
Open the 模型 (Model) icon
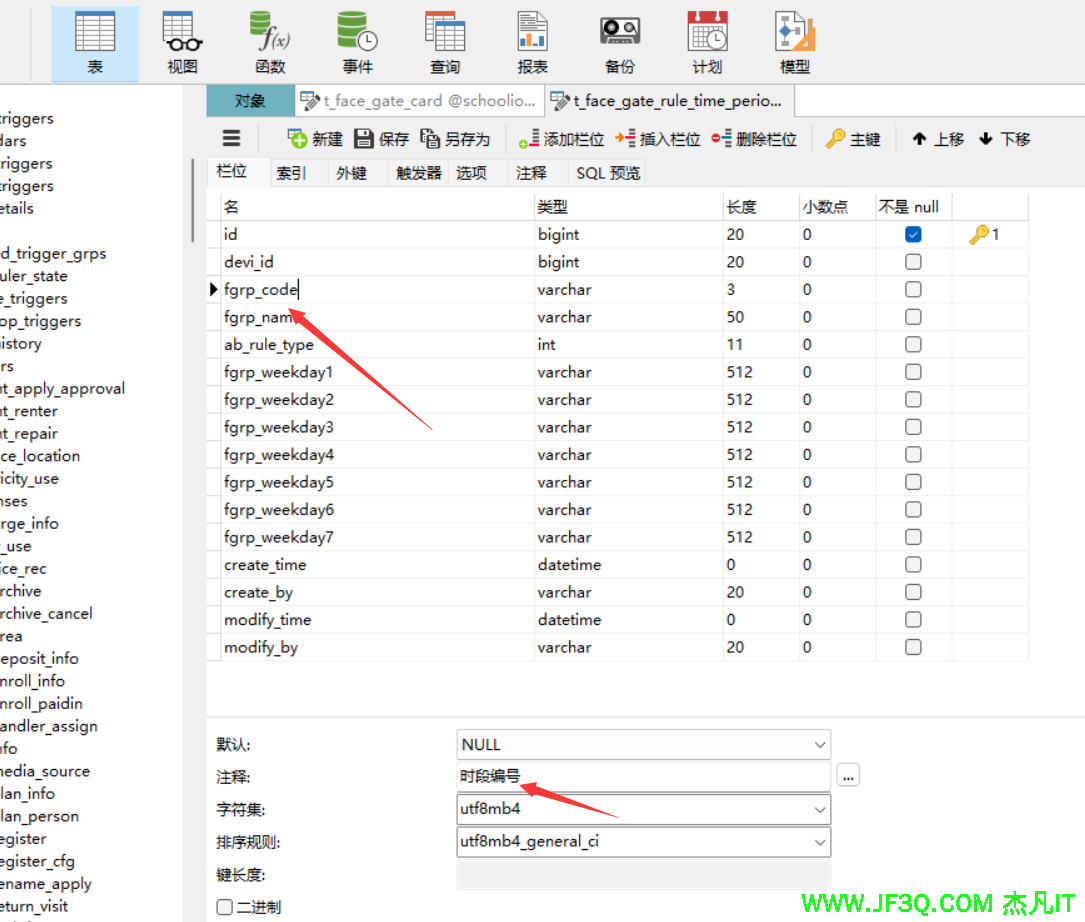(795, 42)
